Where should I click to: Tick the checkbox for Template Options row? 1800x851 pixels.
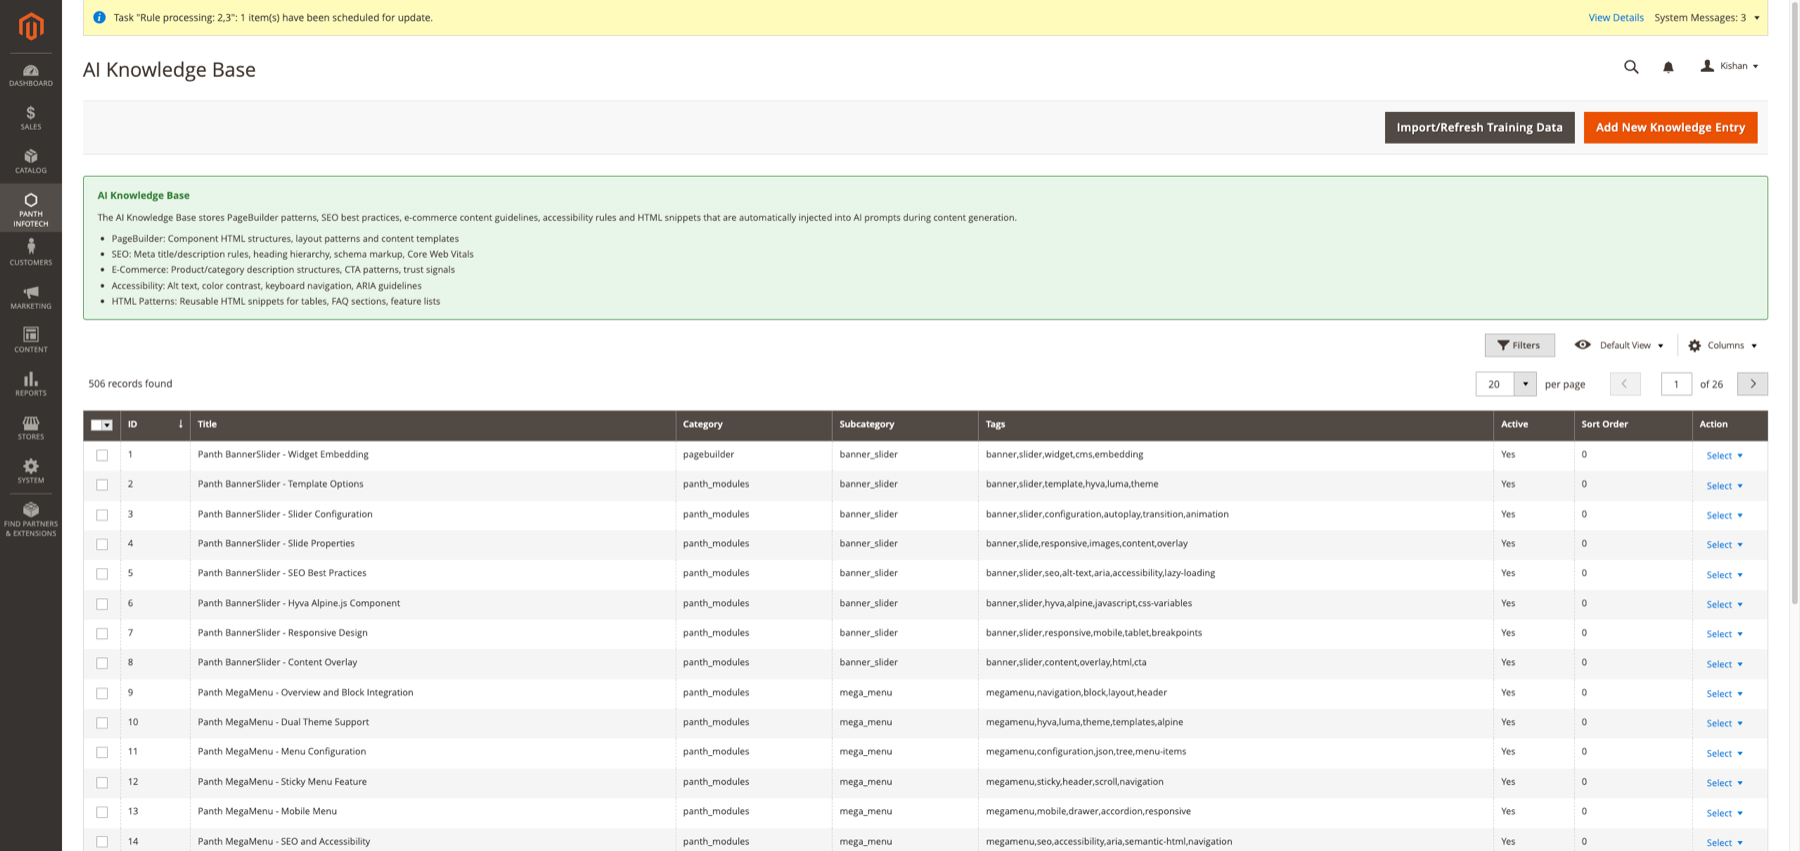pos(102,485)
